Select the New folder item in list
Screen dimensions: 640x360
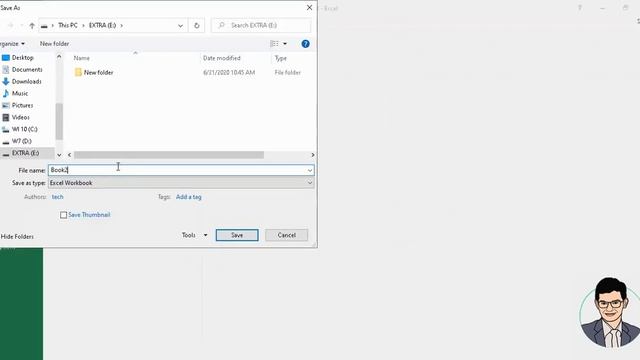(x=98, y=72)
